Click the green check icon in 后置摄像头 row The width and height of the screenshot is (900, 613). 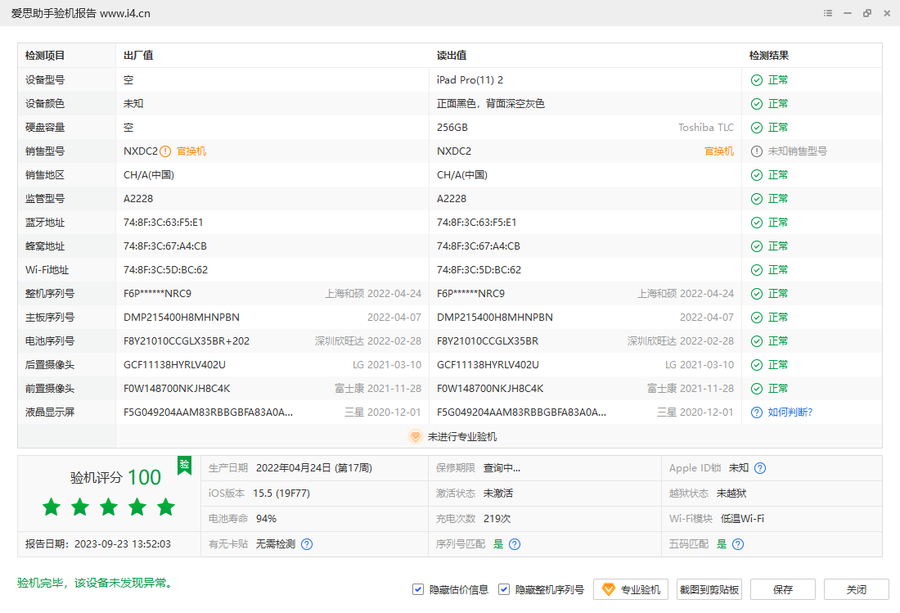click(x=757, y=365)
